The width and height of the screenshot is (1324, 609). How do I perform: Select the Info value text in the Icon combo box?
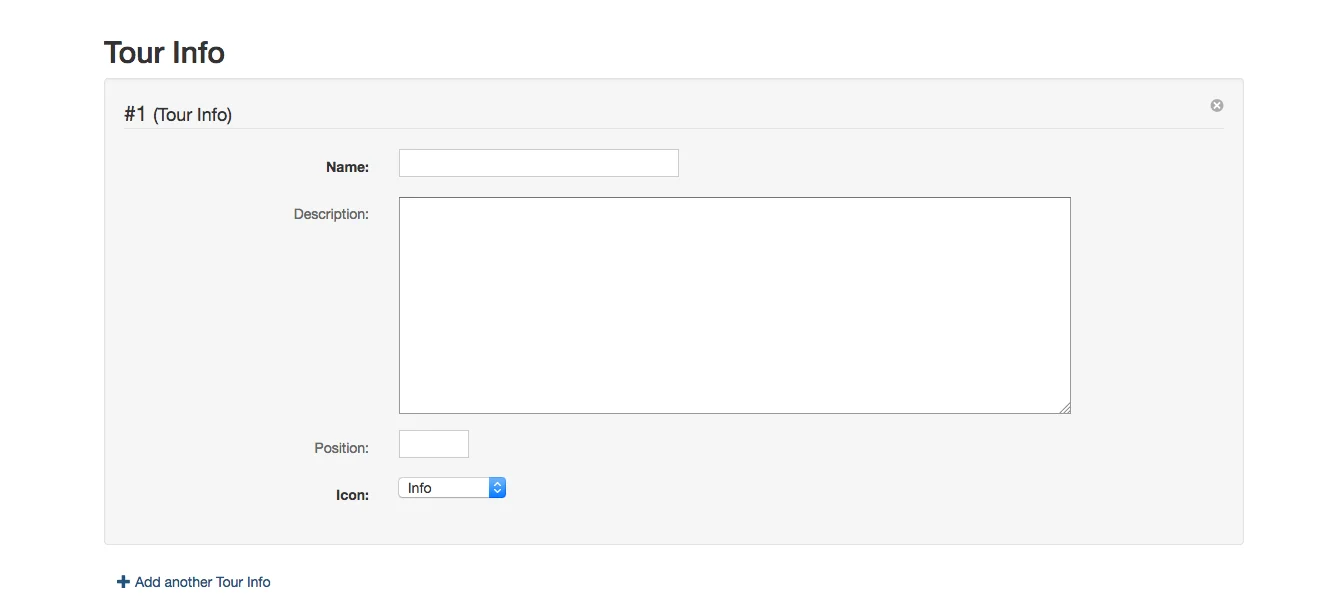coord(420,488)
